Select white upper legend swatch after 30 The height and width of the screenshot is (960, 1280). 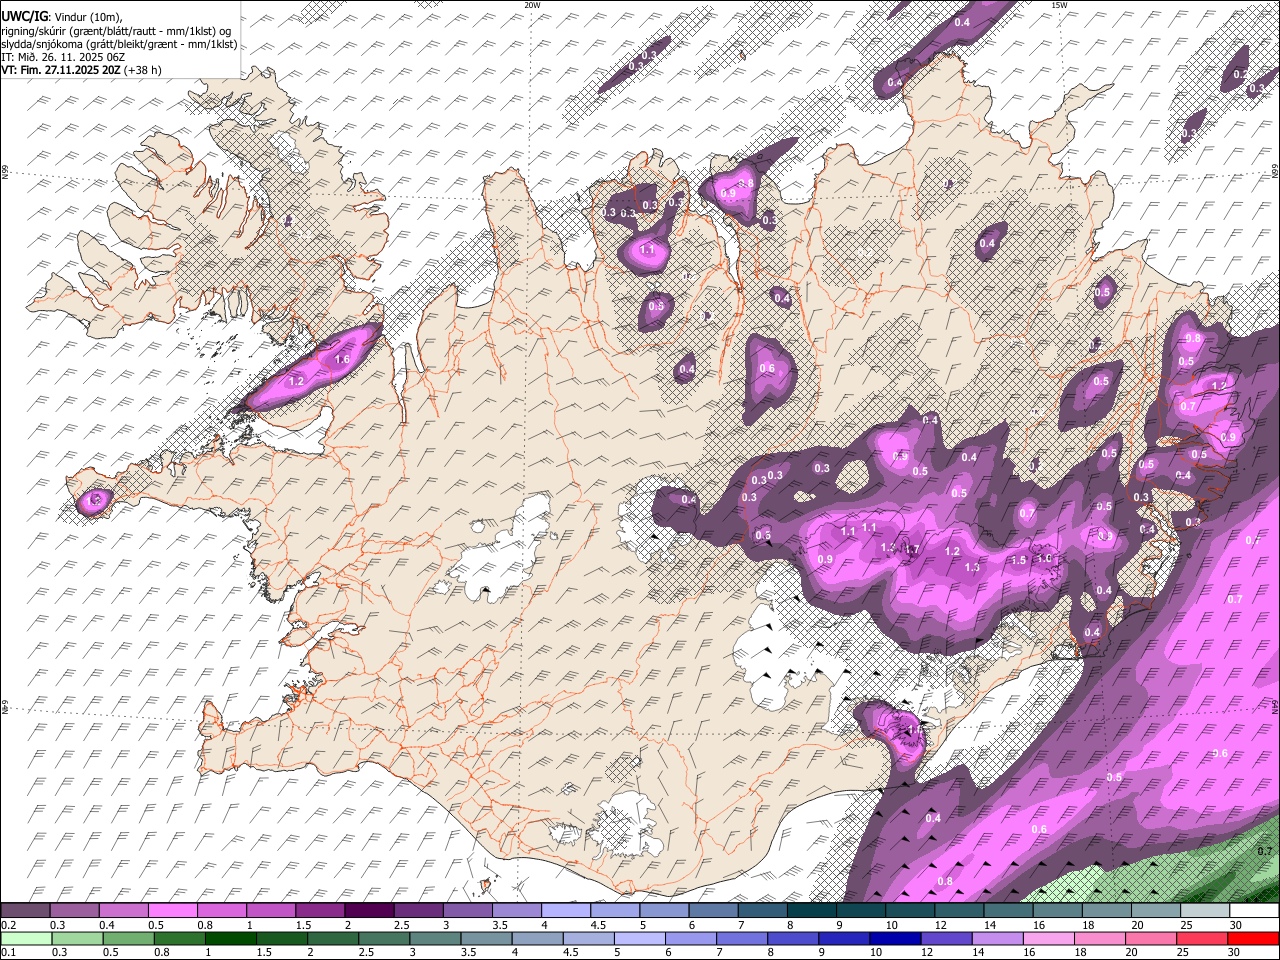coord(1254,911)
